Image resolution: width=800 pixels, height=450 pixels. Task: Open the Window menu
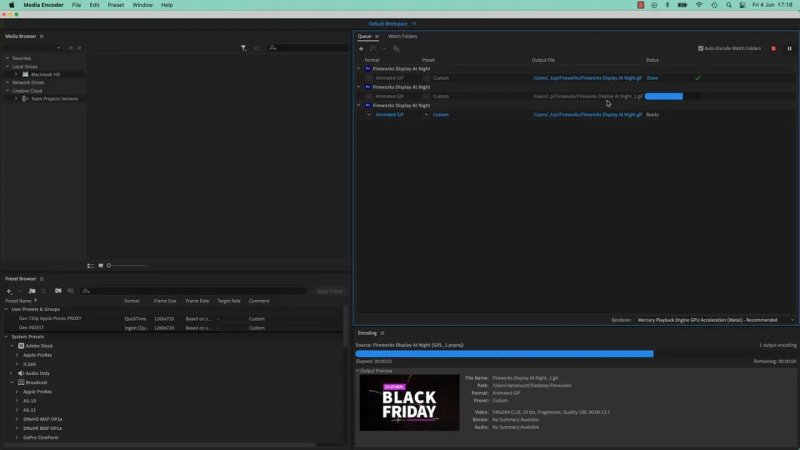tap(142, 5)
